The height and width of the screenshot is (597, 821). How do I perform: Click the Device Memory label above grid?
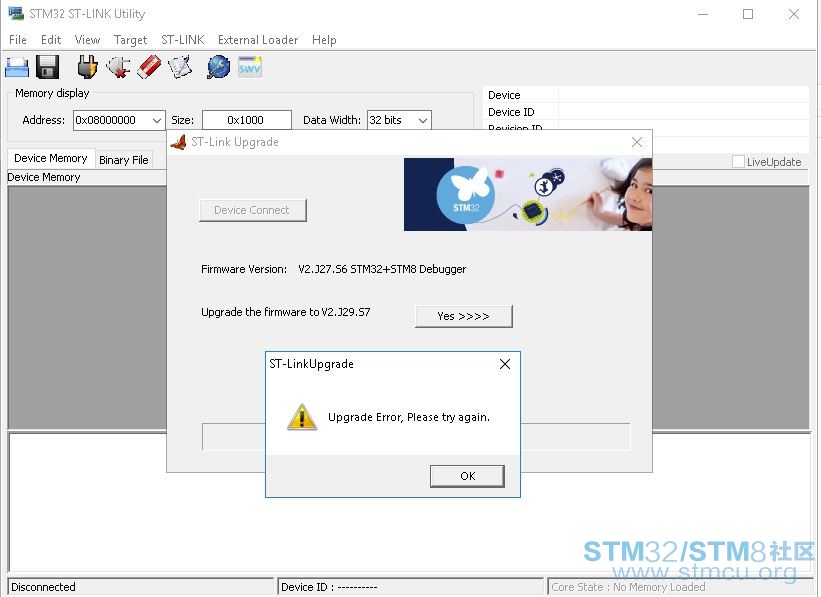tap(43, 178)
